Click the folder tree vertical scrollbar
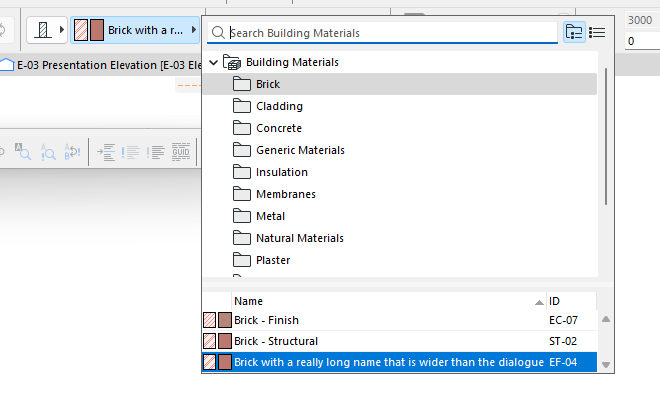 point(606,137)
